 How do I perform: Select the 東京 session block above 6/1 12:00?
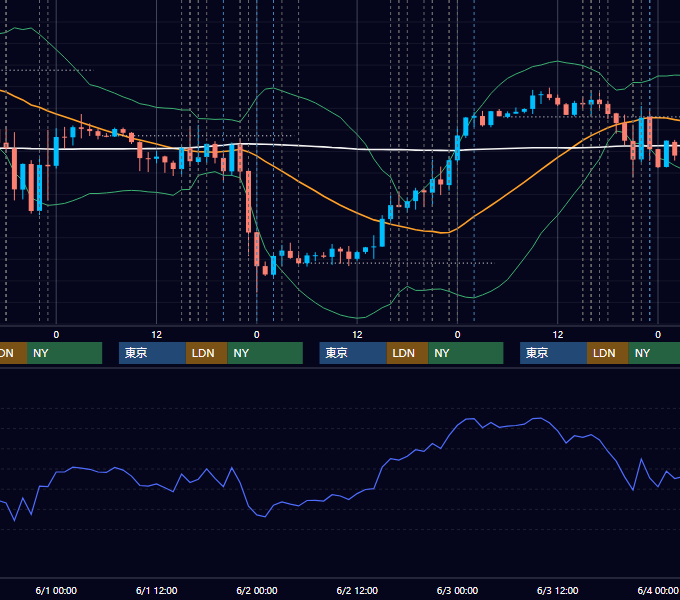[x=152, y=353]
